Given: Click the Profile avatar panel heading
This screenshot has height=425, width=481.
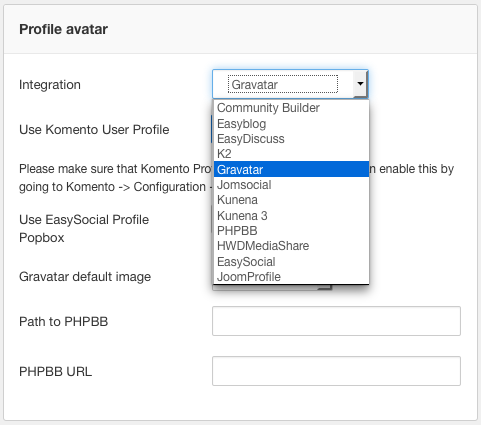Looking at the screenshot, I should (x=63, y=29).
